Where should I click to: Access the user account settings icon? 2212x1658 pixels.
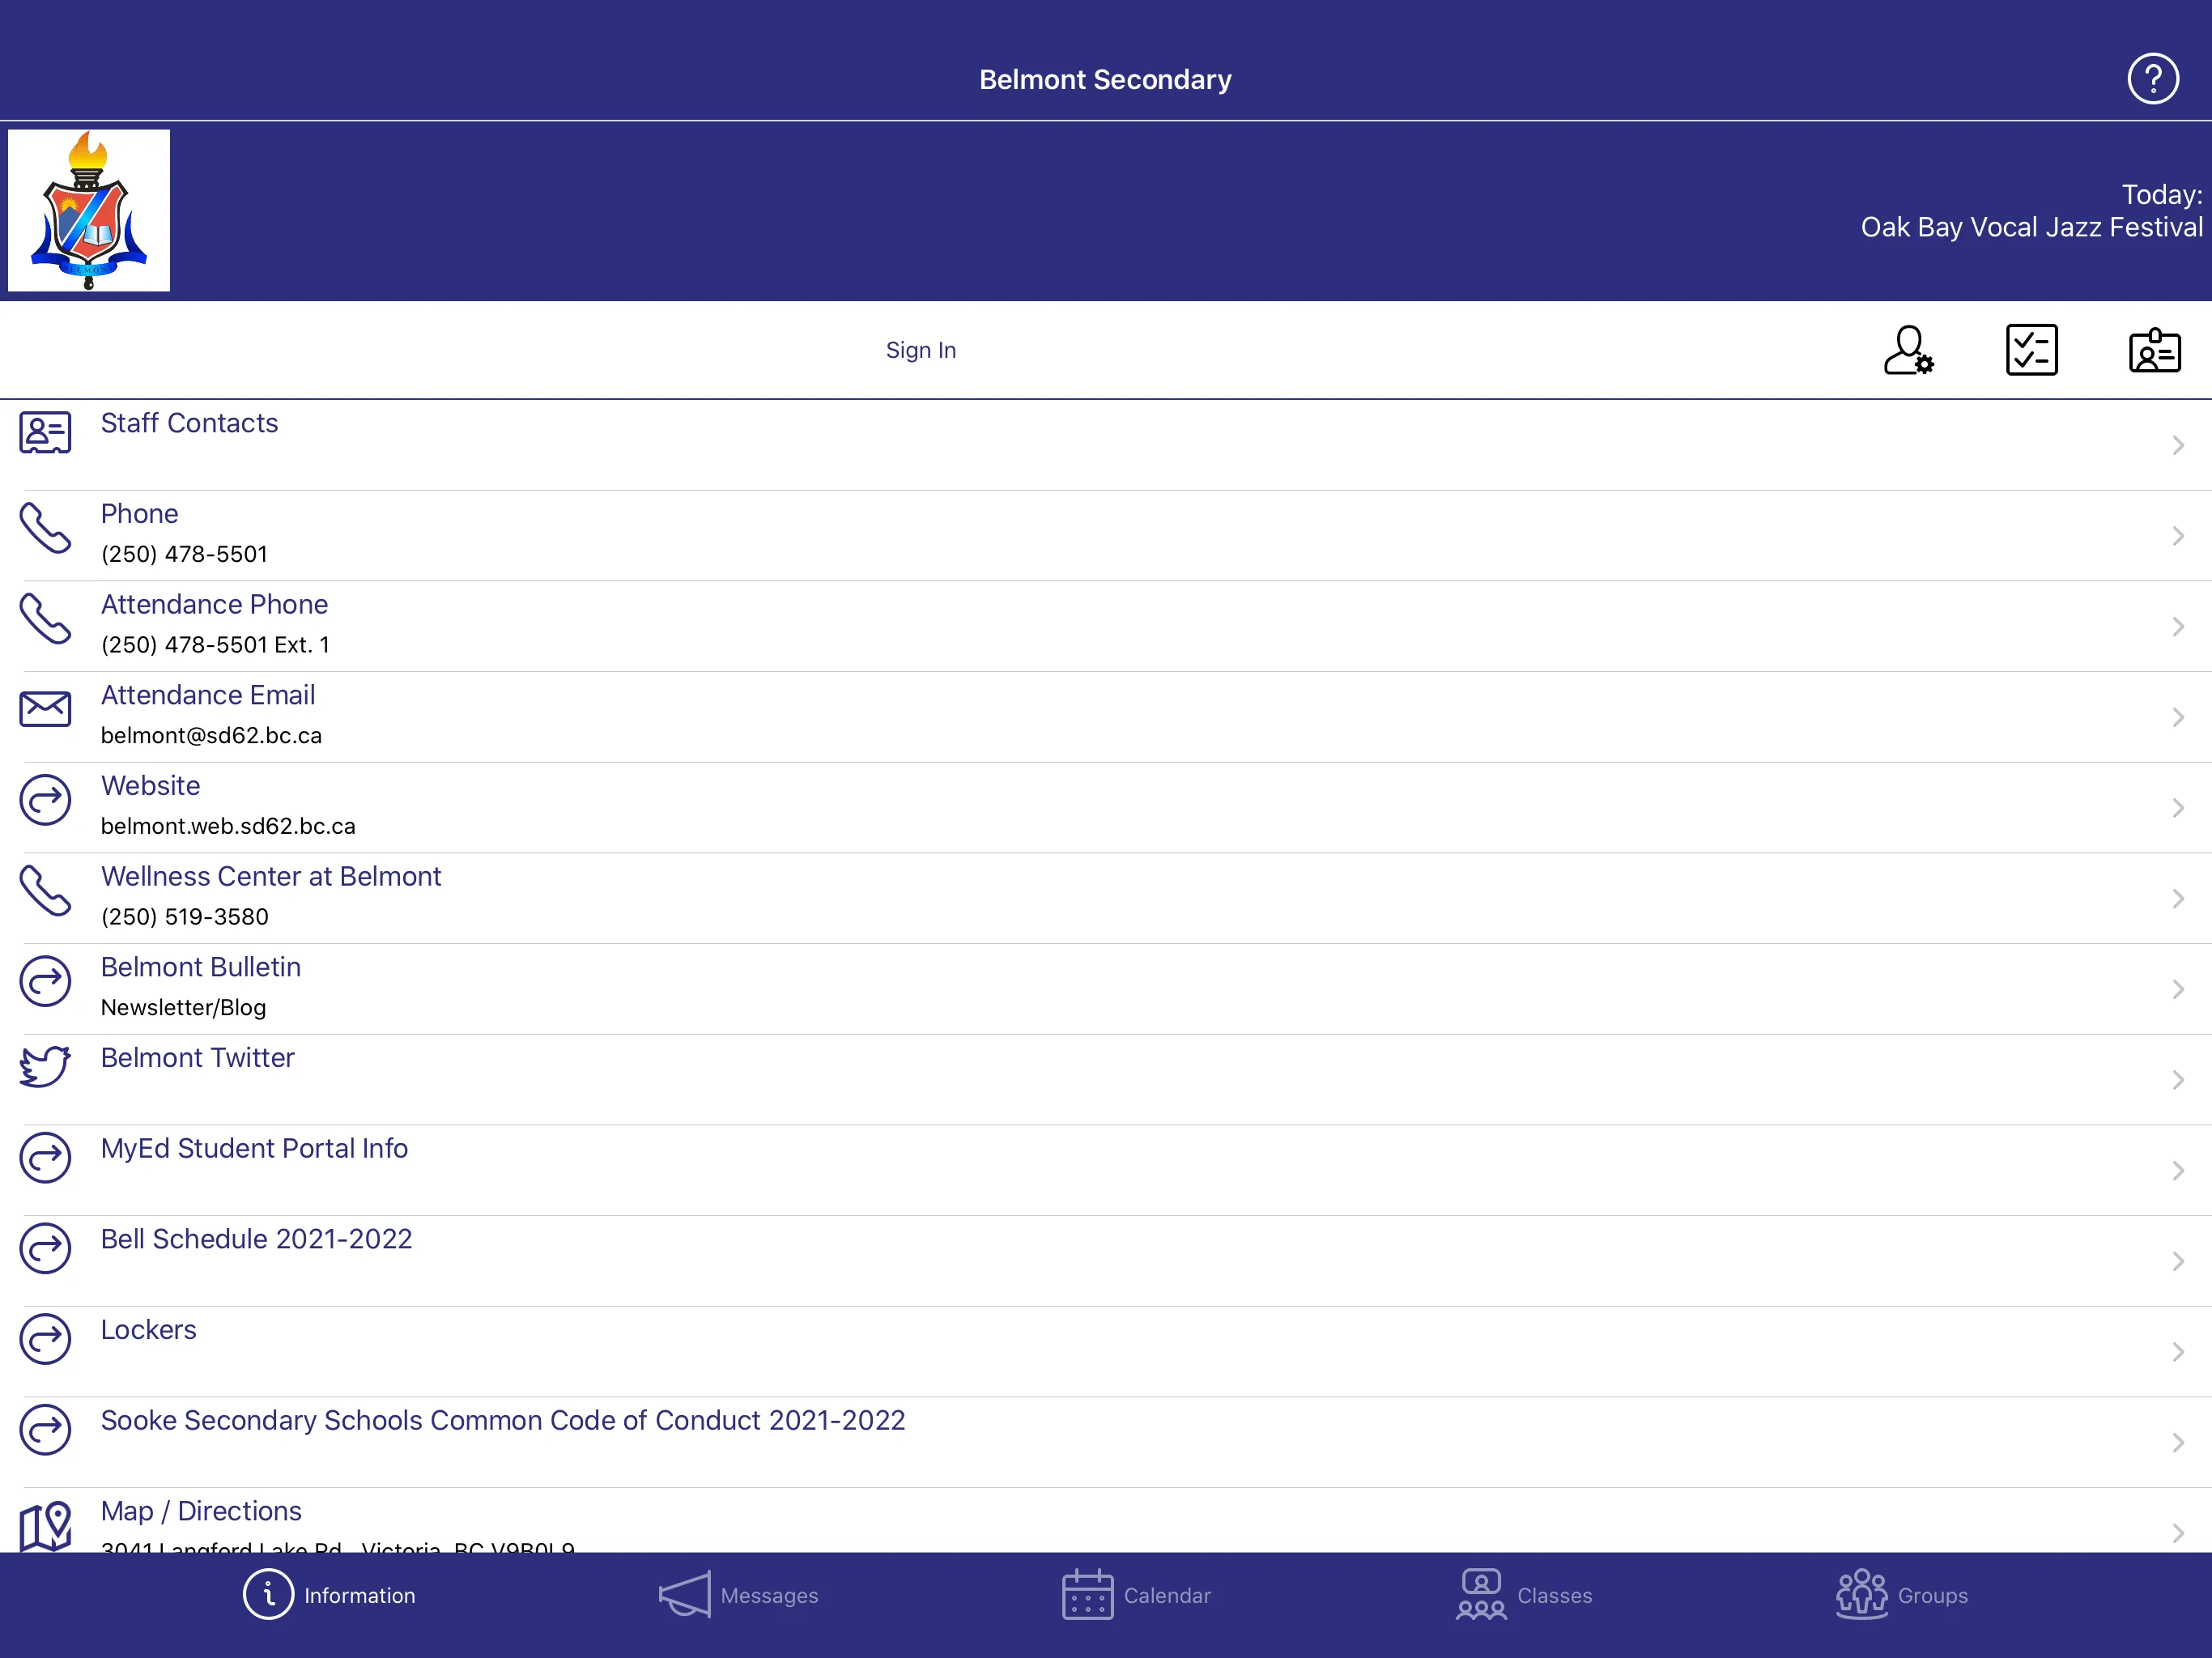pos(1909,350)
